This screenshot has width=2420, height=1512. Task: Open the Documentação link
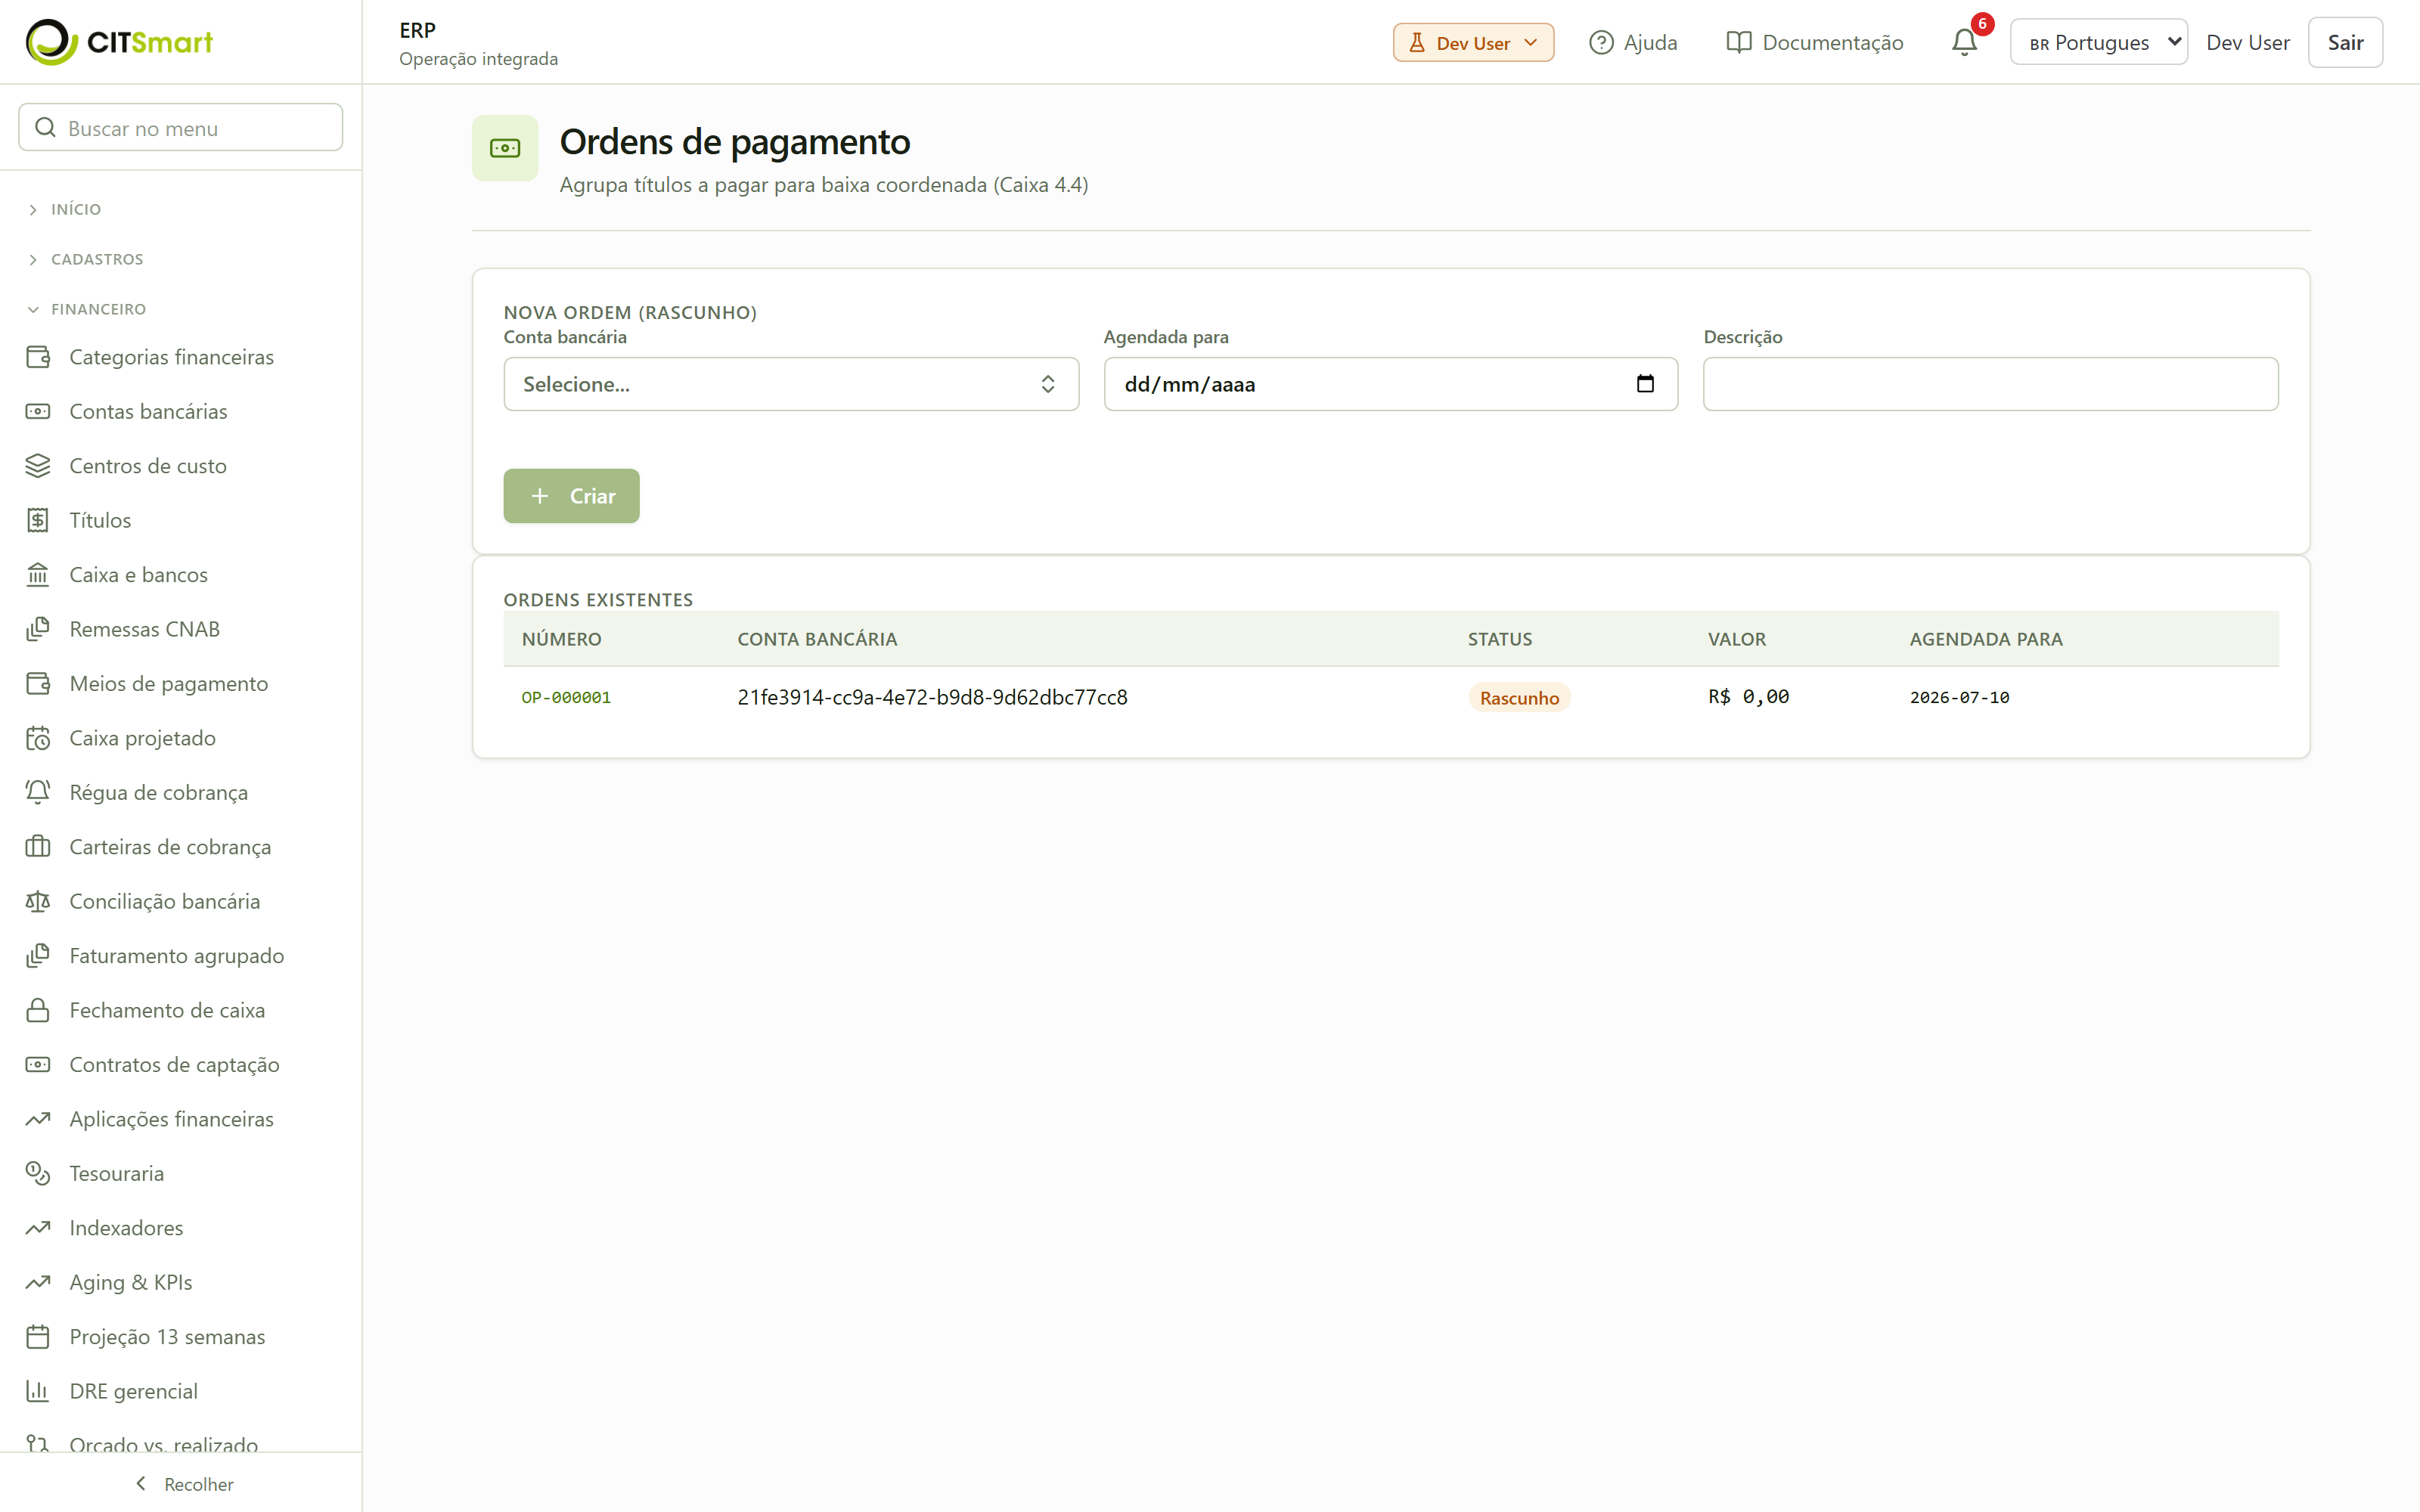(x=1815, y=43)
